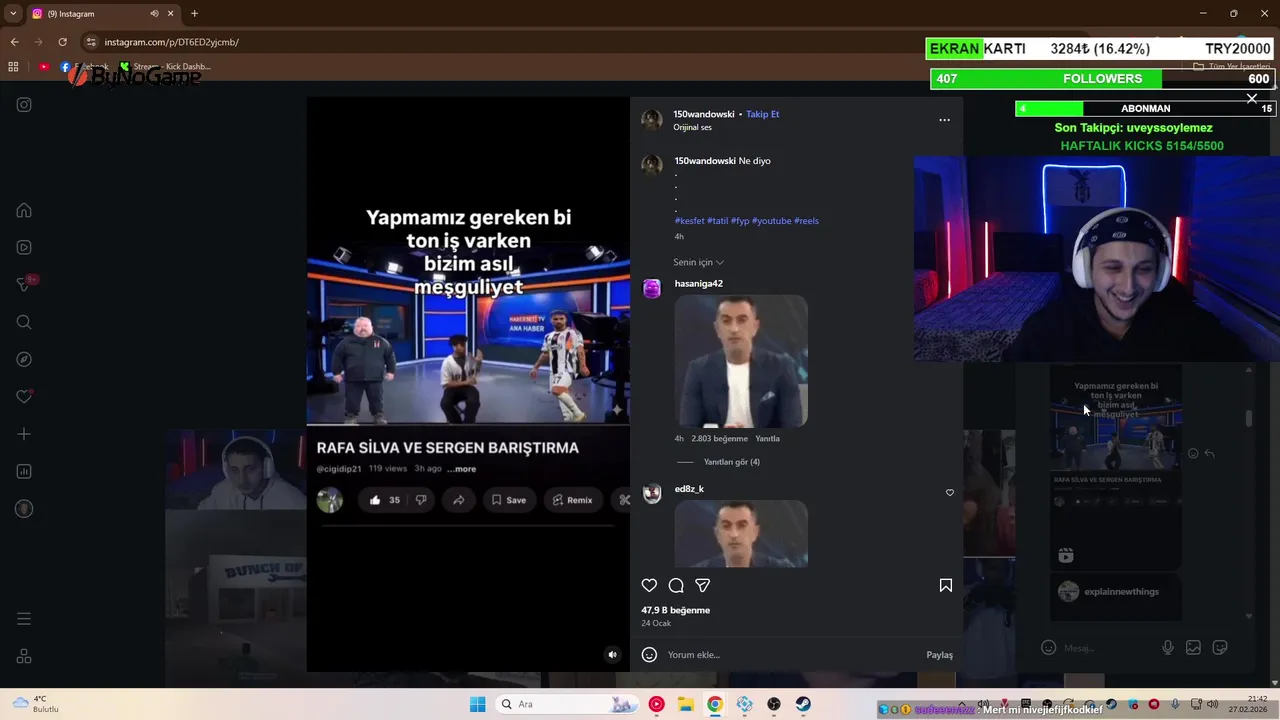This screenshot has width=1280, height=720.
Task: Open the hamburger More menu in sidebar
Action: pos(24,619)
